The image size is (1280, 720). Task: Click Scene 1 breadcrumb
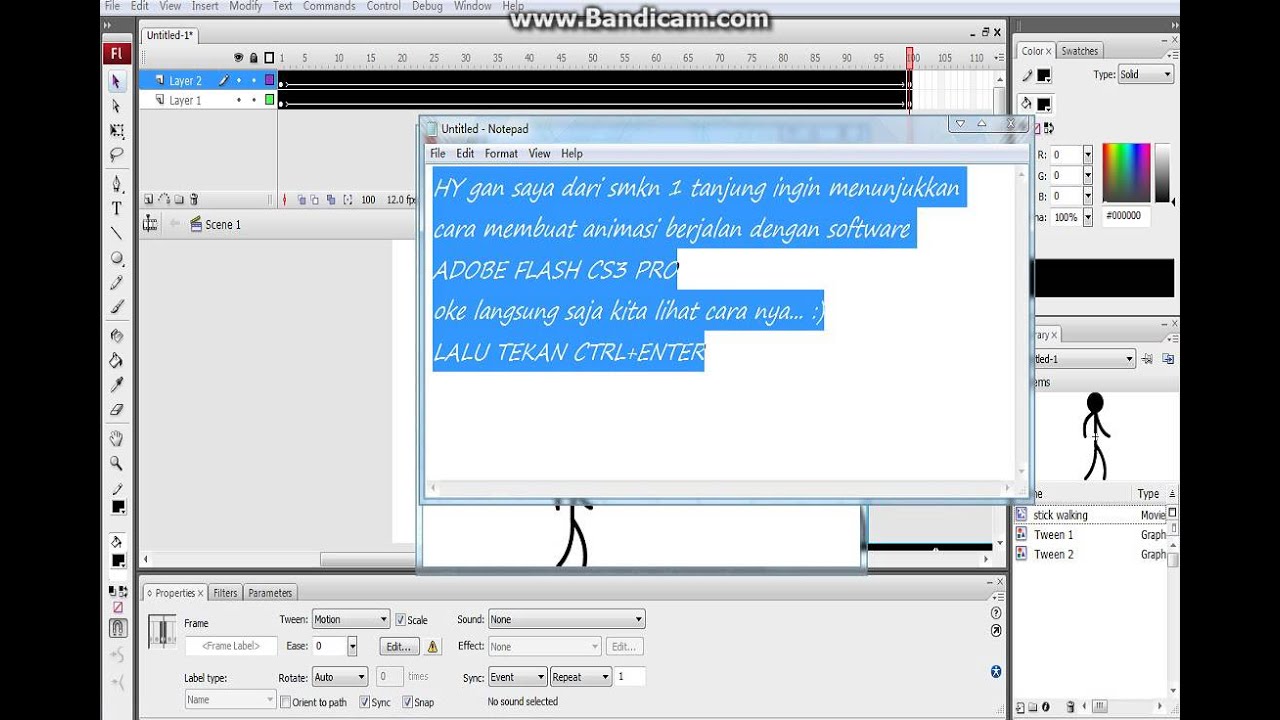216,225
